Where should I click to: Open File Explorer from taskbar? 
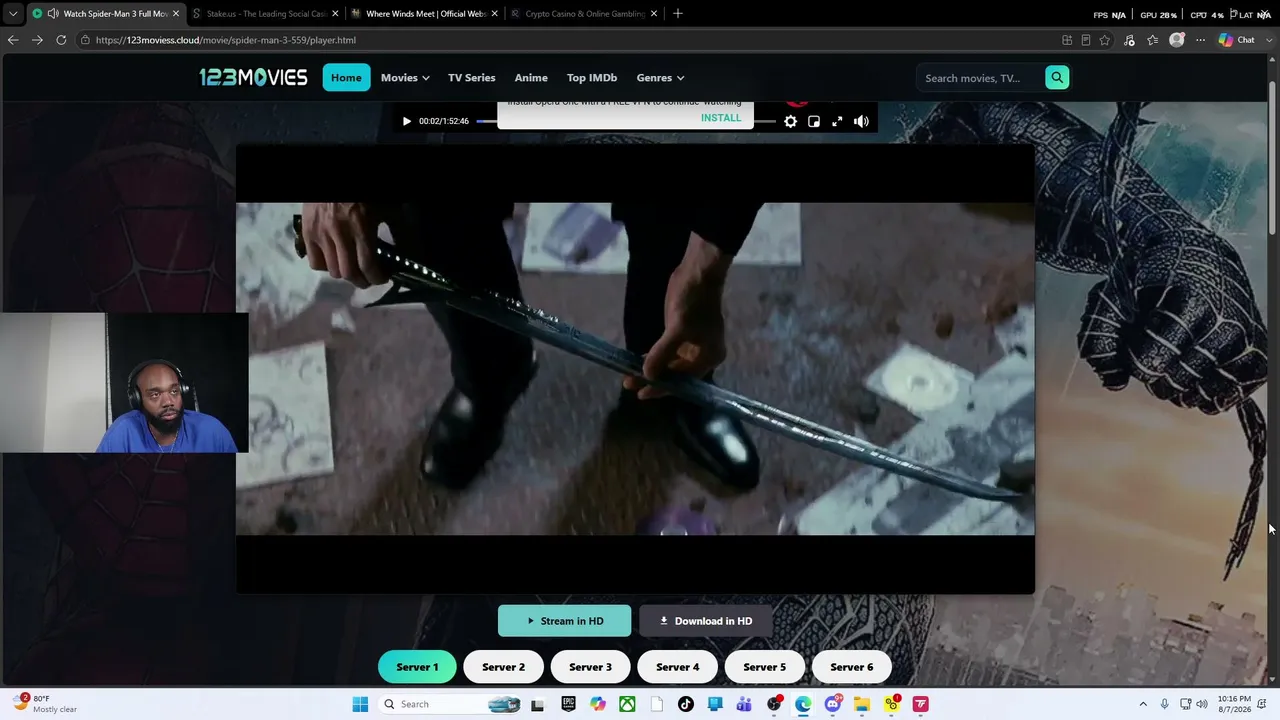862,704
